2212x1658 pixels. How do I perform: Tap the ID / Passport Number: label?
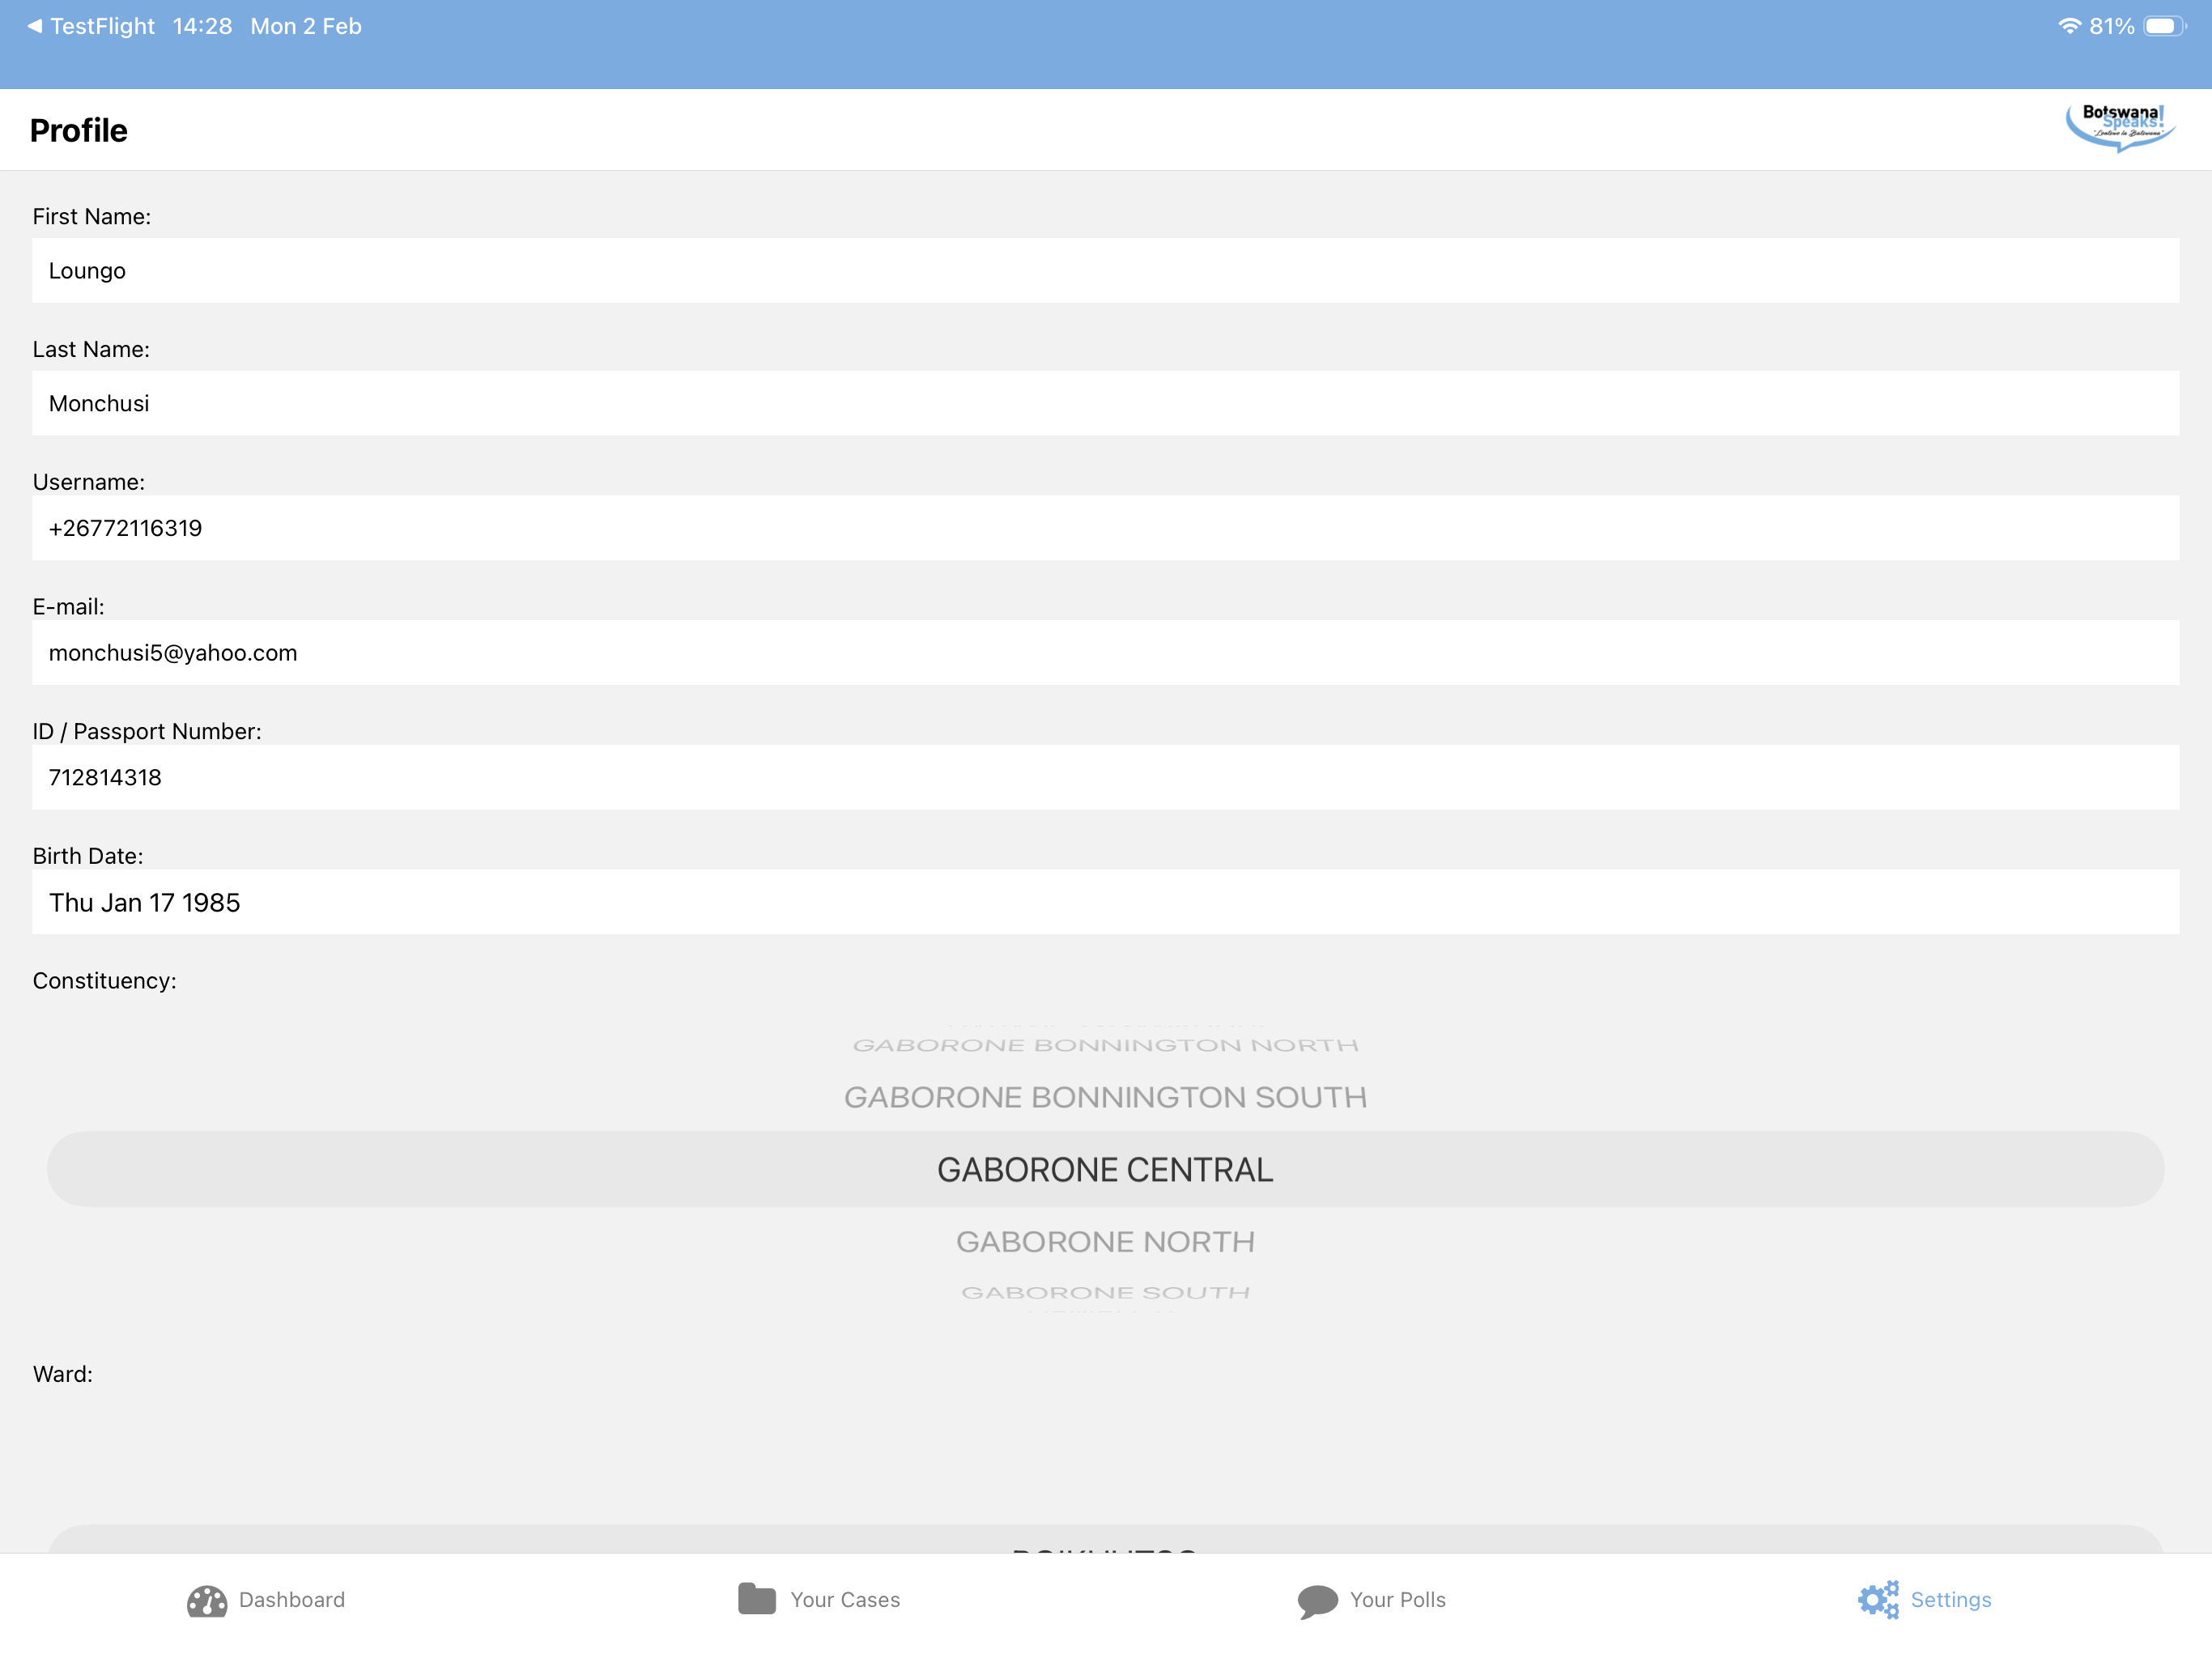tap(147, 731)
